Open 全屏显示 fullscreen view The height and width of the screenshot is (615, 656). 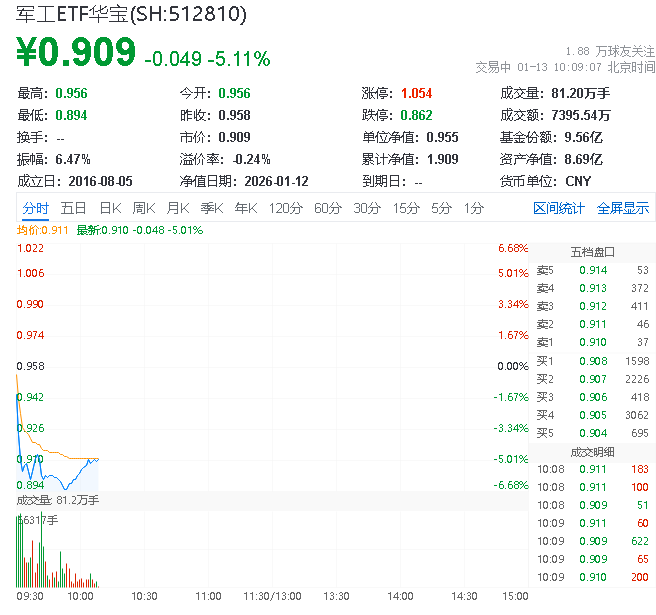[623, 208]
